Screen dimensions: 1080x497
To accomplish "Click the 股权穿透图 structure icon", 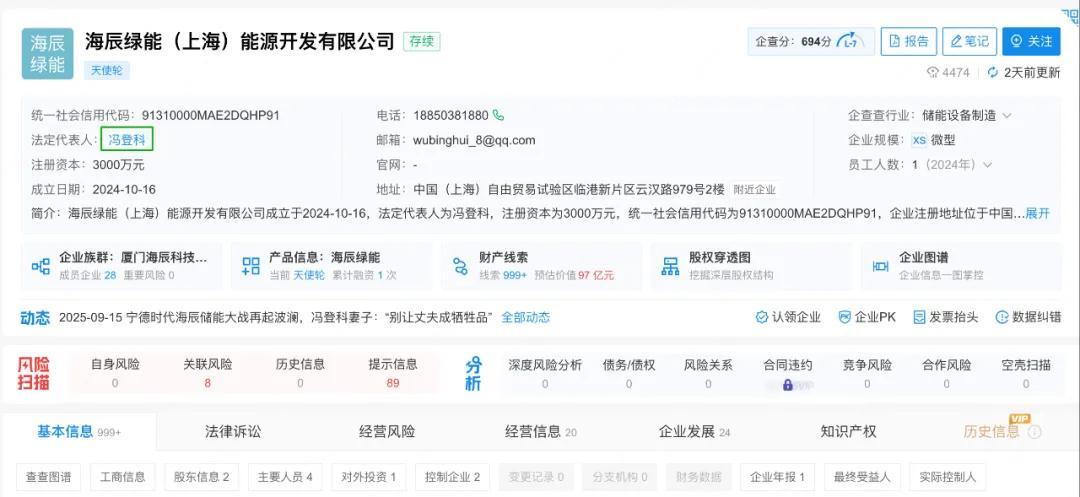I will (x=670, y=266).
